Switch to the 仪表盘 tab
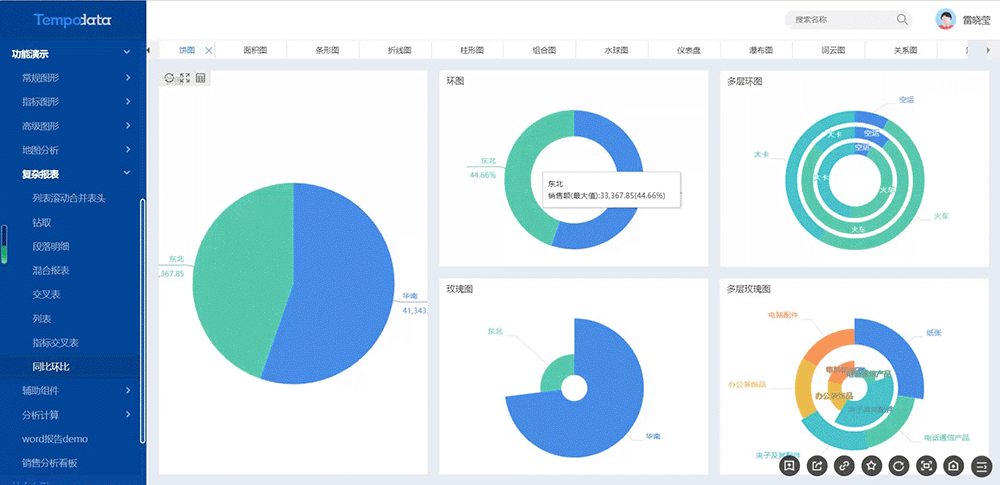Image resolution: width=1000 pixels, height=485 pixels. click(x=688, y=50)
